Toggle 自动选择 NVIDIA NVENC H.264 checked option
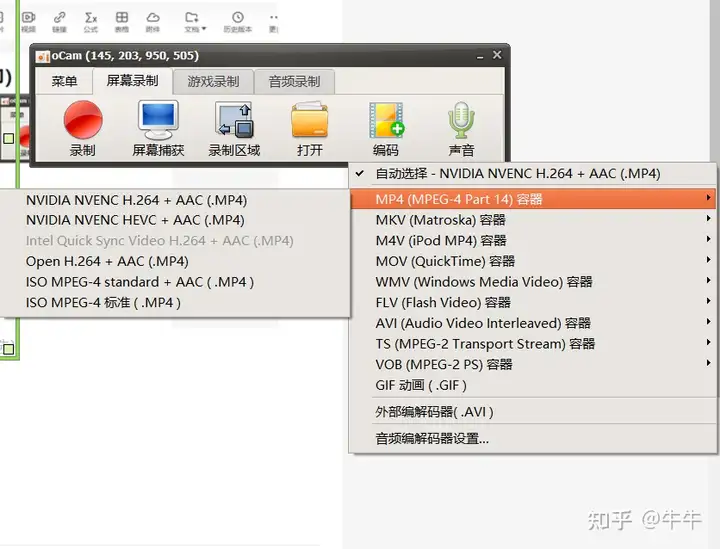This screenshot has height=549, width=720. click(533, 174)
